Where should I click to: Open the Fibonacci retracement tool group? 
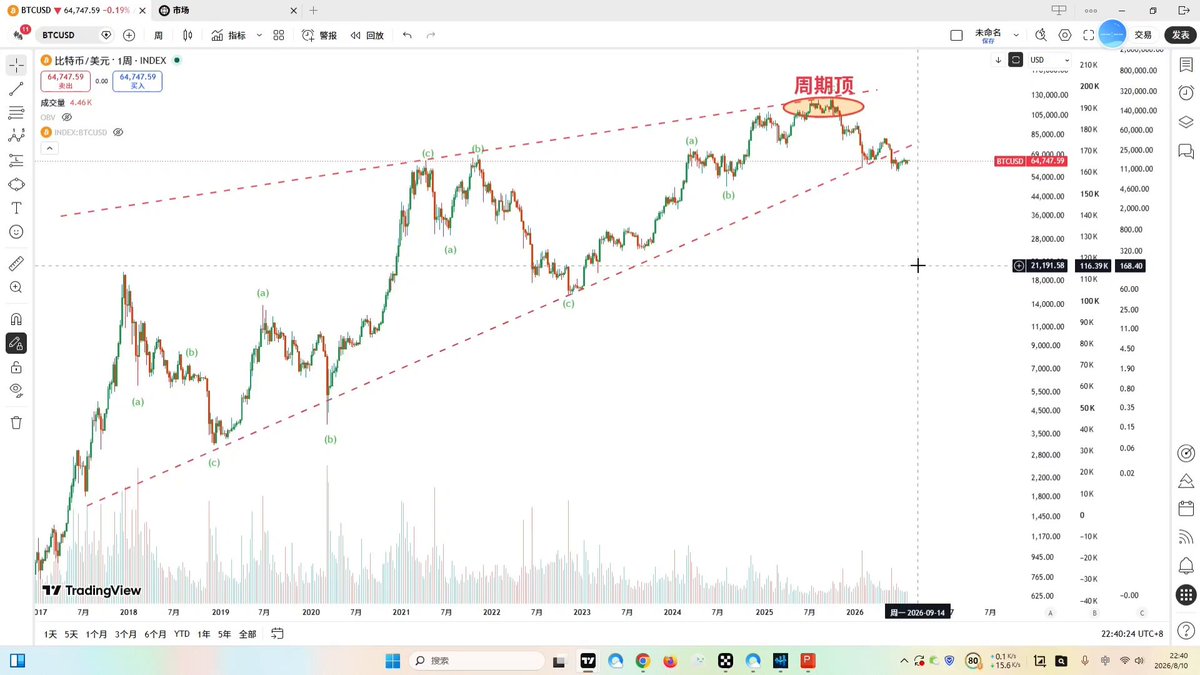[16, 112]
